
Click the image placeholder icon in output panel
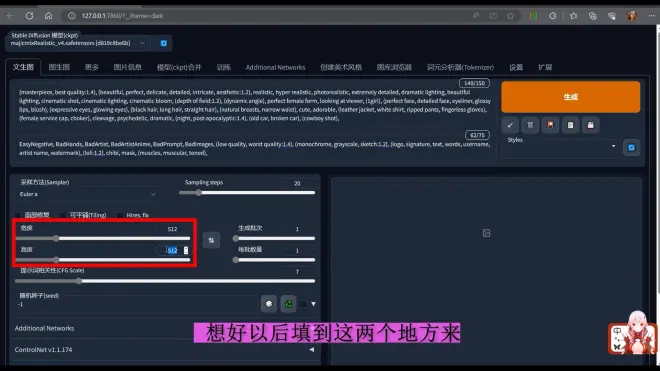point(486,233)
